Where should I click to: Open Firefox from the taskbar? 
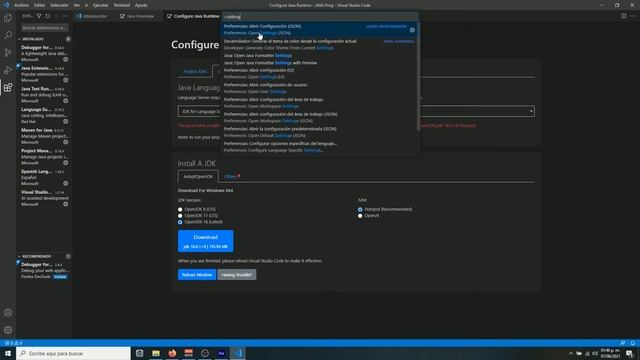172,353
